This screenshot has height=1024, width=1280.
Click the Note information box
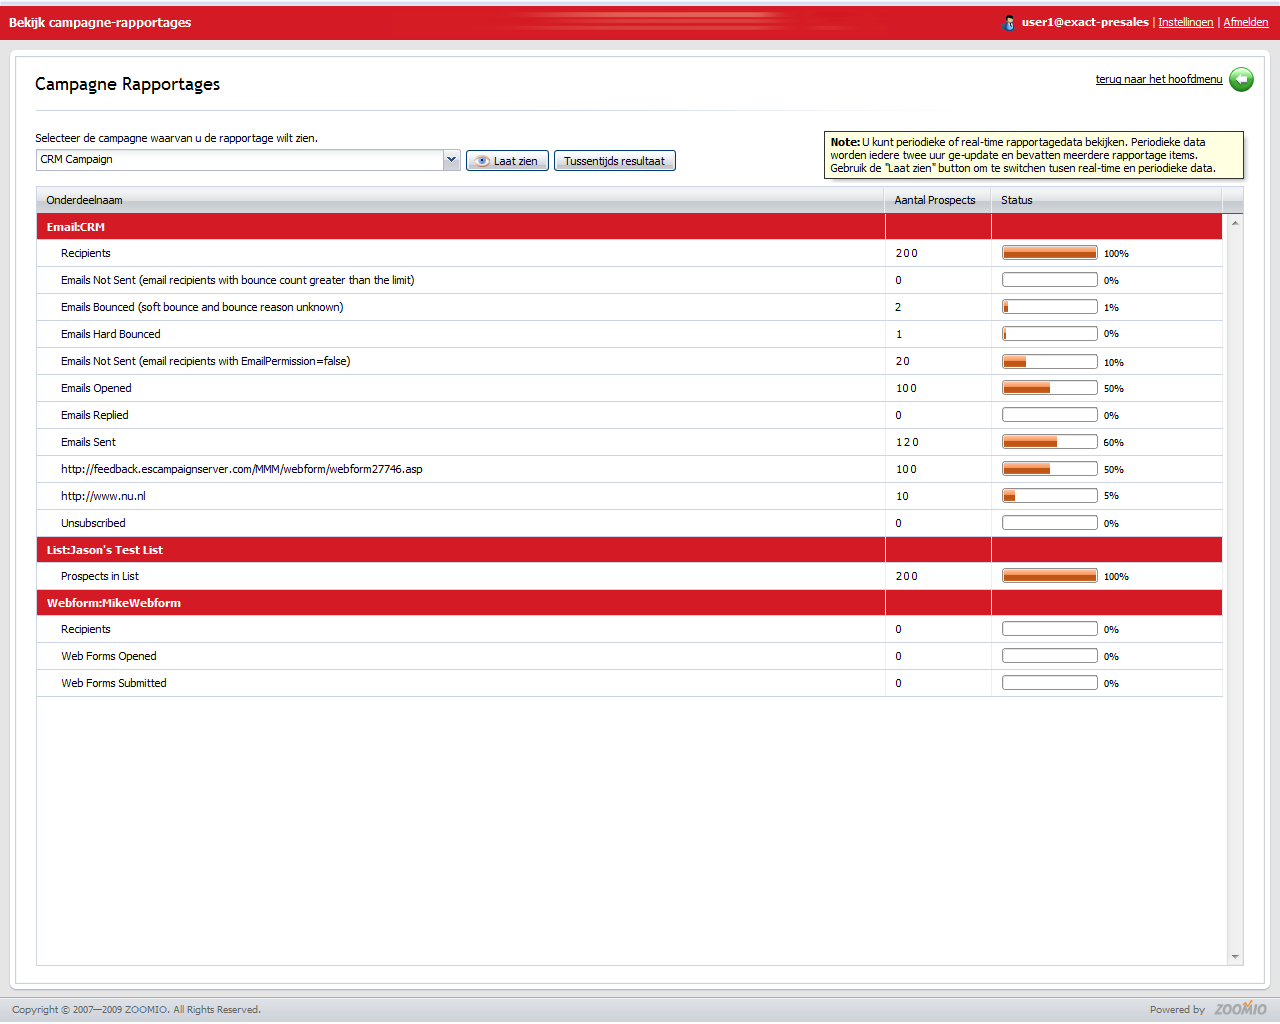coord(1034,155)
